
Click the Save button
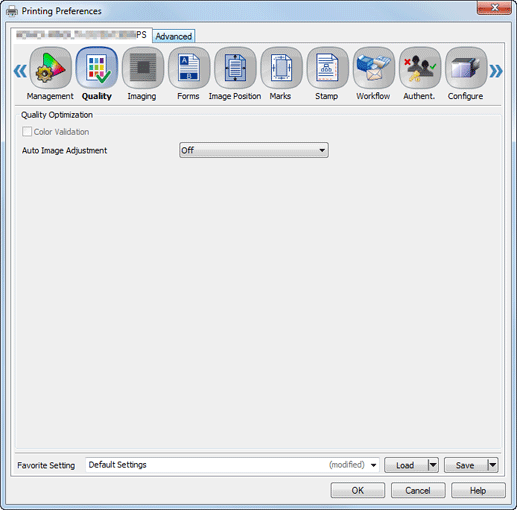(466, 465)
